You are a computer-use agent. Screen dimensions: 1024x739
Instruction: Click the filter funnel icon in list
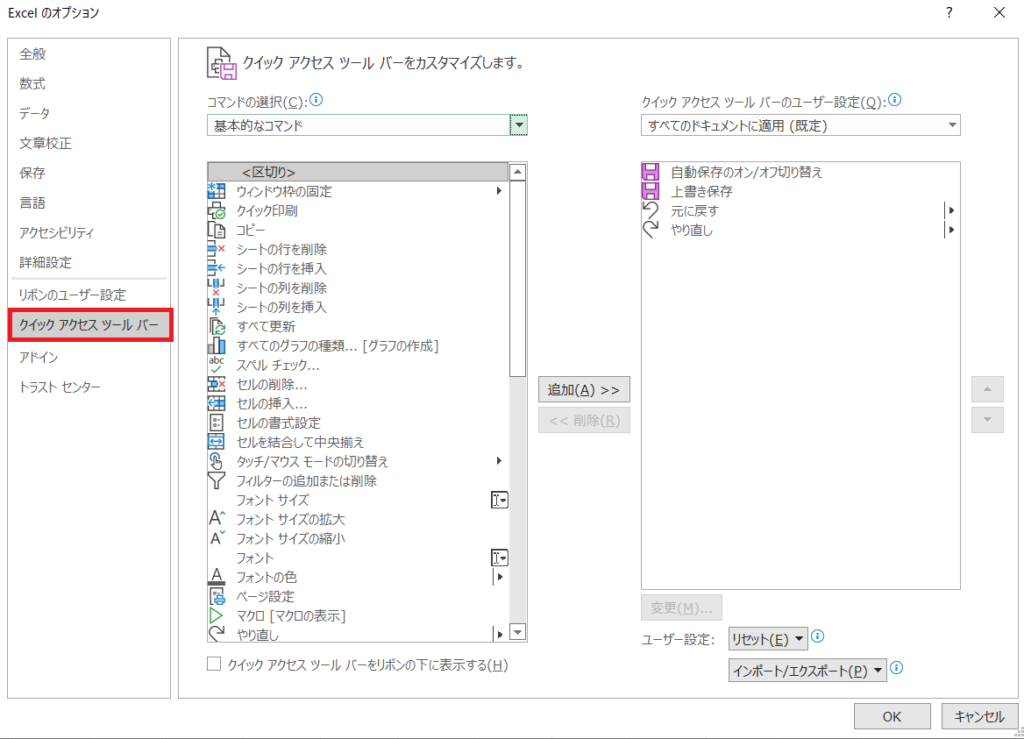point(216,481)
